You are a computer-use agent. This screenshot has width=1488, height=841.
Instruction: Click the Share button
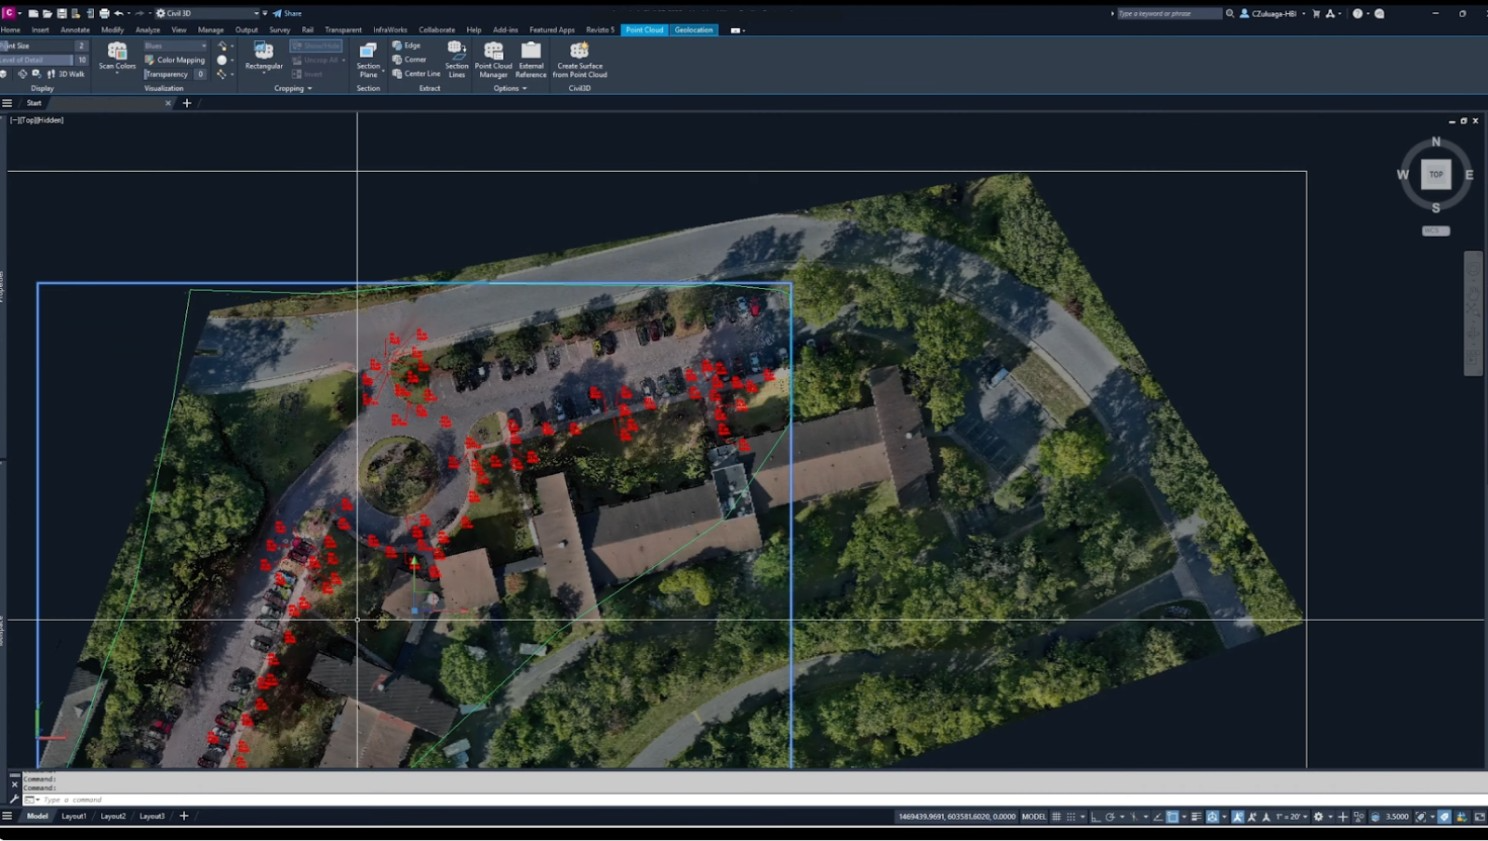[x=287, y=13]
